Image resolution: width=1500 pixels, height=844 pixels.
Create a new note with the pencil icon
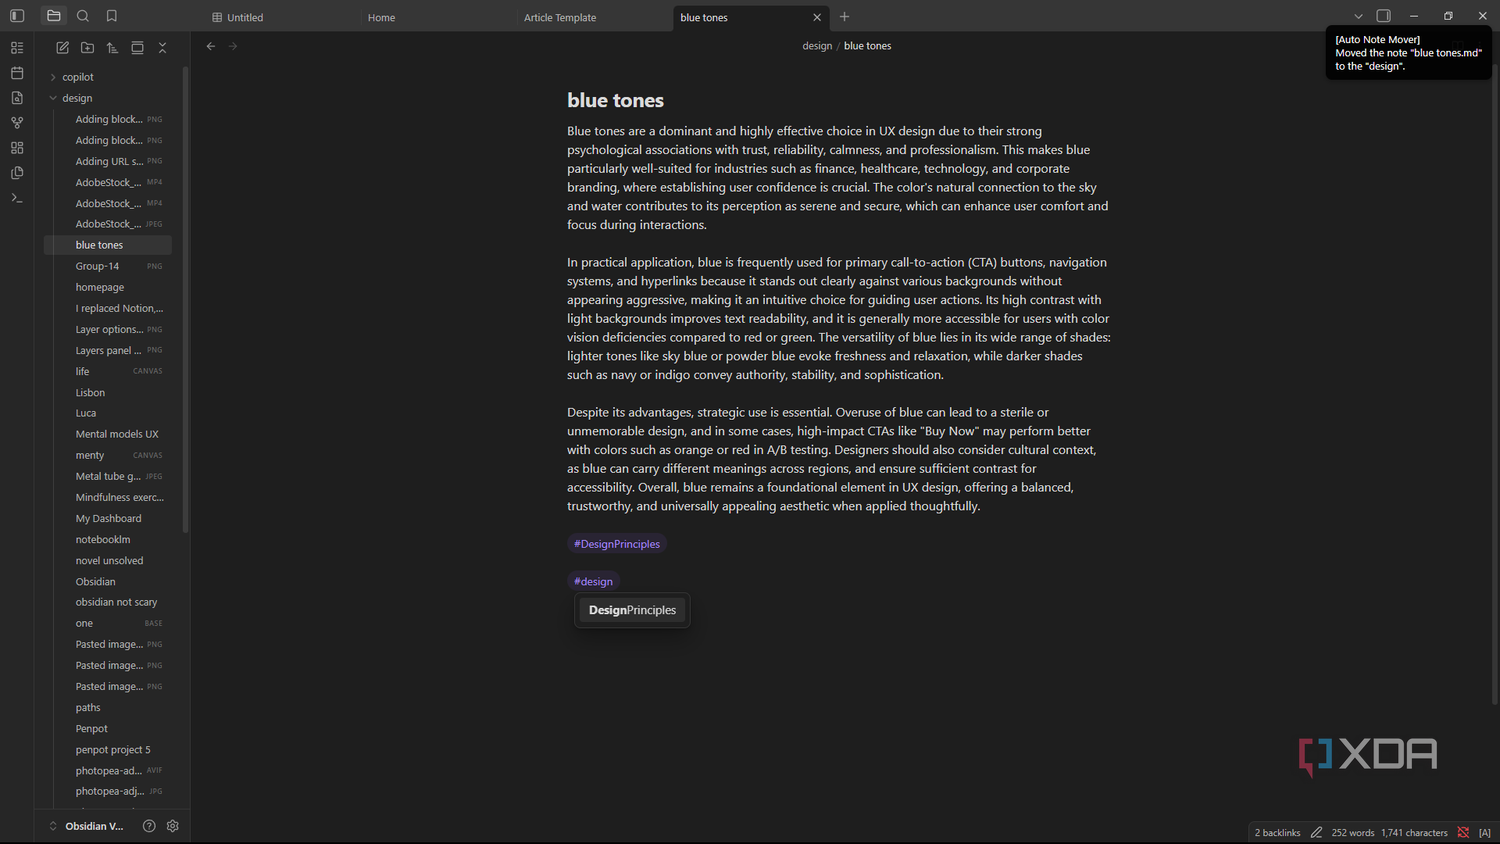click(63, 48)
